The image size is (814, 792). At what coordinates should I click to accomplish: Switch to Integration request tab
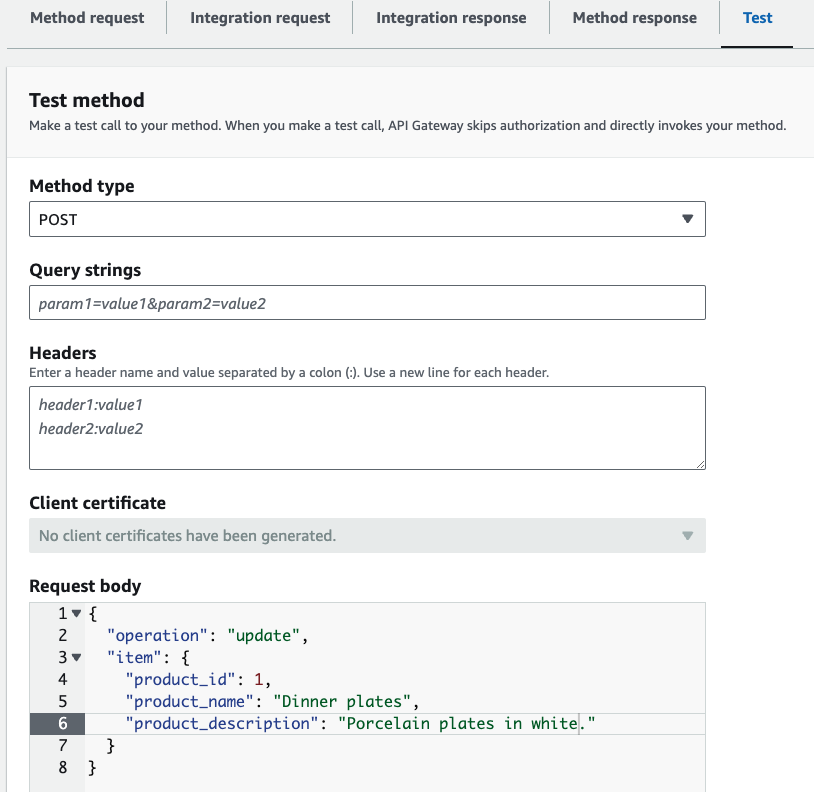260,18
